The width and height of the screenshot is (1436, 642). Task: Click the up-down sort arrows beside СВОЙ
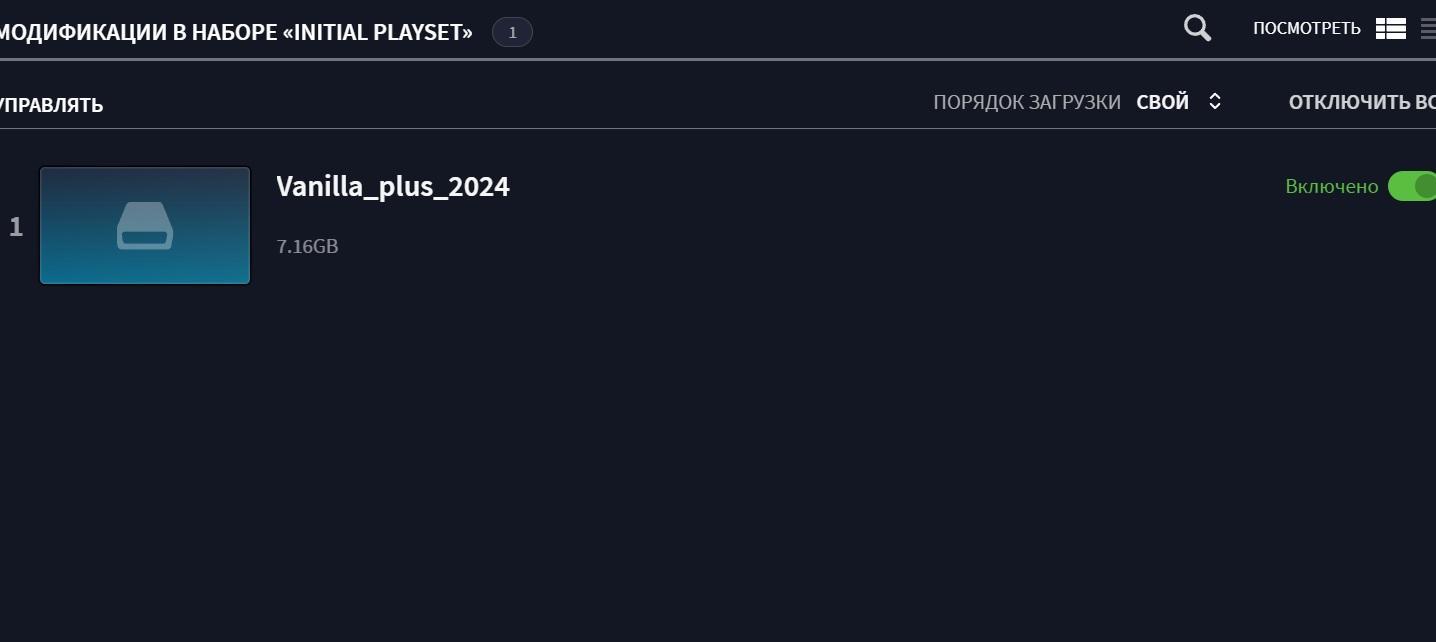coord(1215,101)
